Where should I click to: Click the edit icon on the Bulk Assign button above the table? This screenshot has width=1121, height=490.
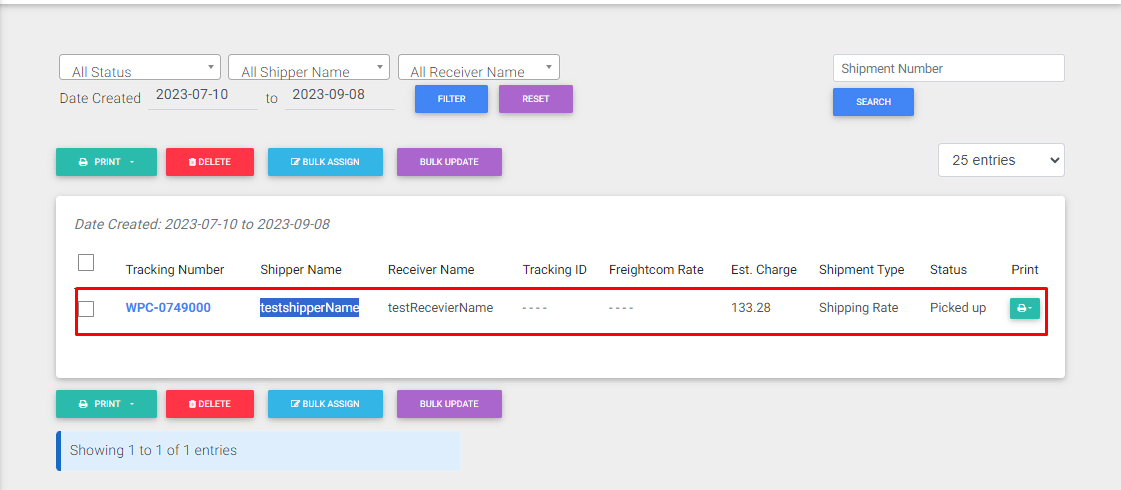[295, 162]
